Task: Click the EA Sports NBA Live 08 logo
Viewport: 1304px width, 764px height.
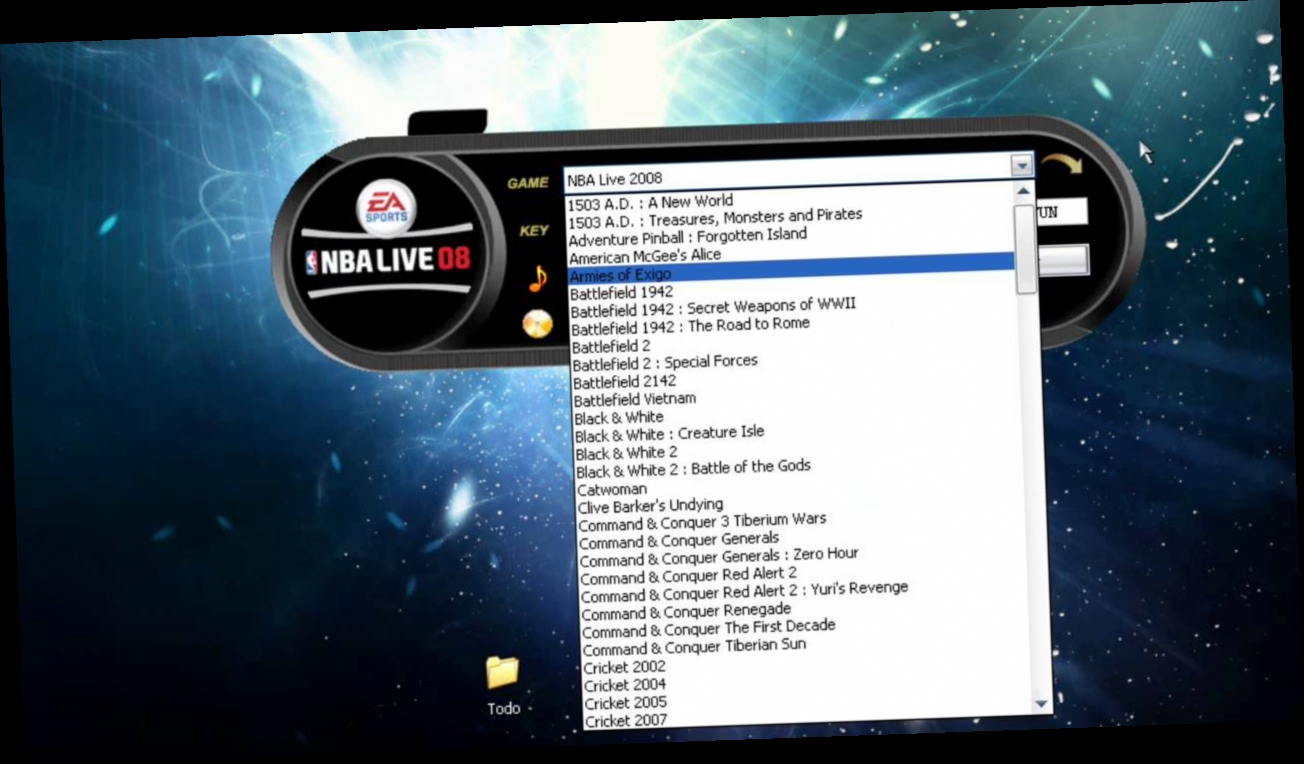Action: (388, 247)
